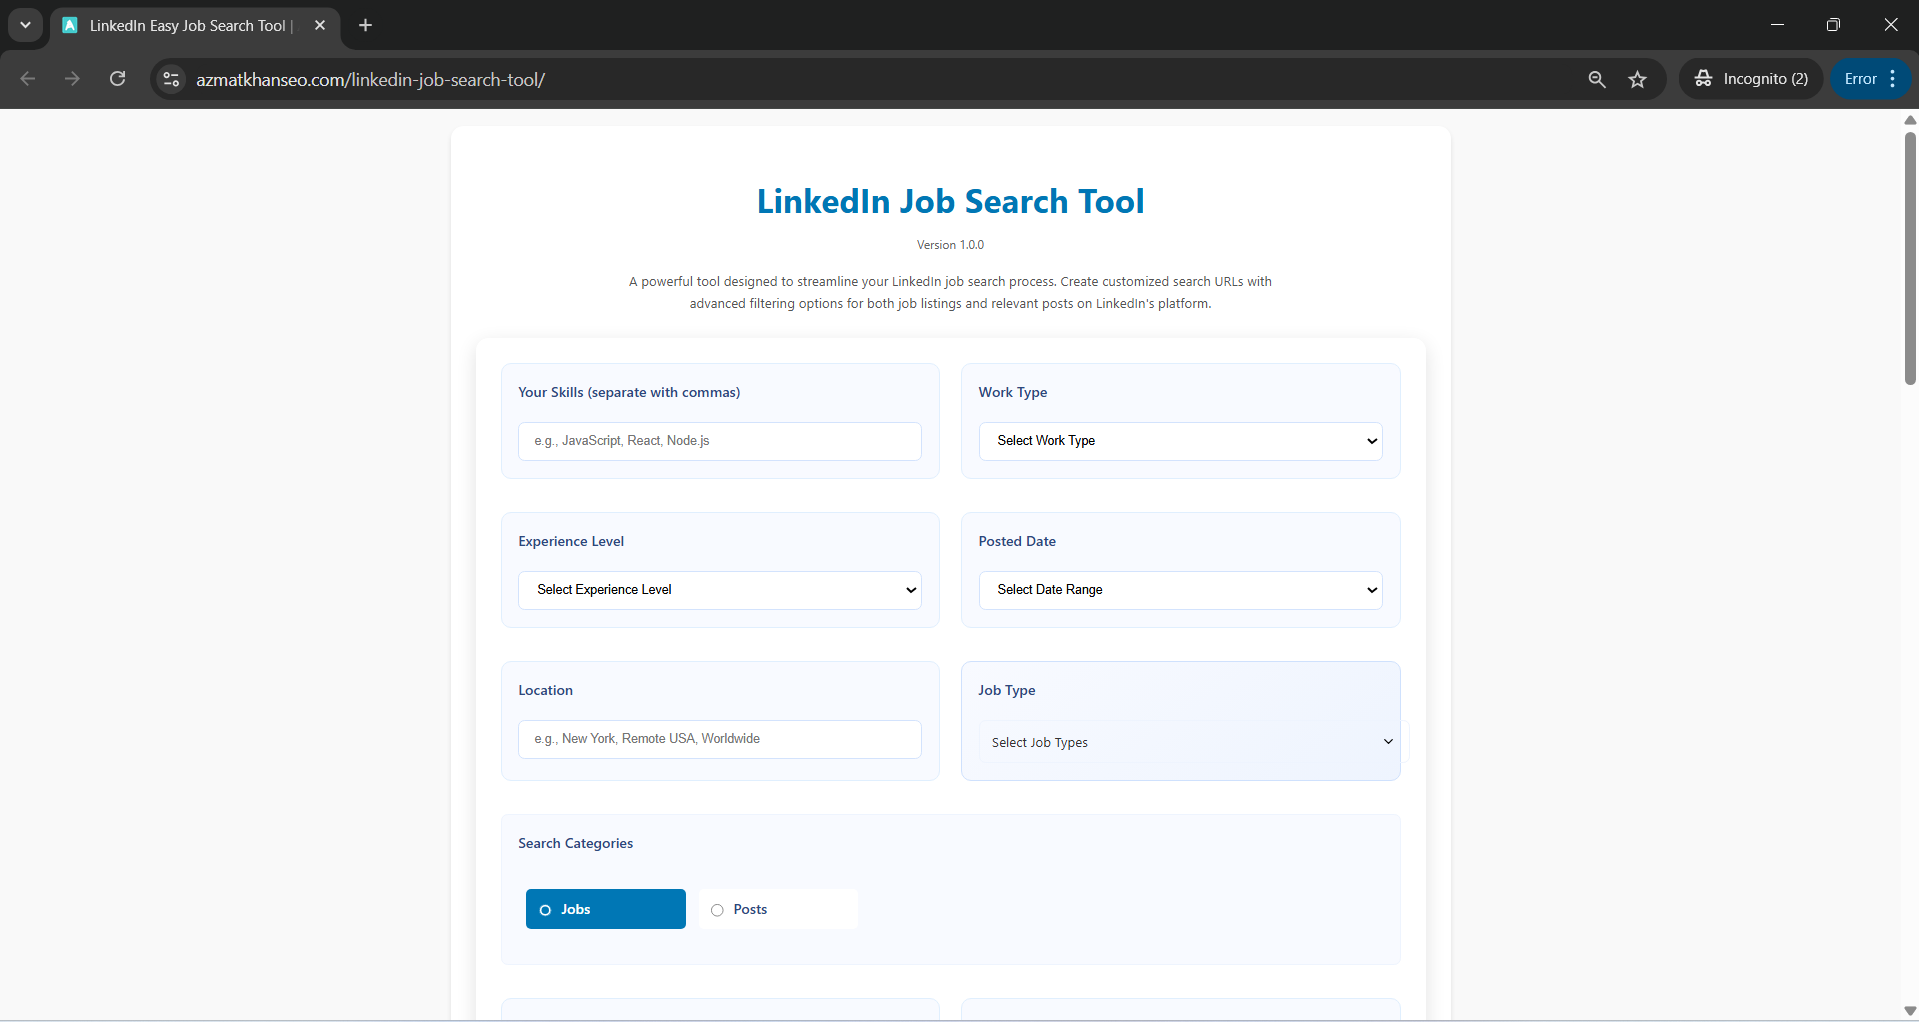Select the Posts search category
This screenshot has height=1022, width=1919.
[778, 909]
